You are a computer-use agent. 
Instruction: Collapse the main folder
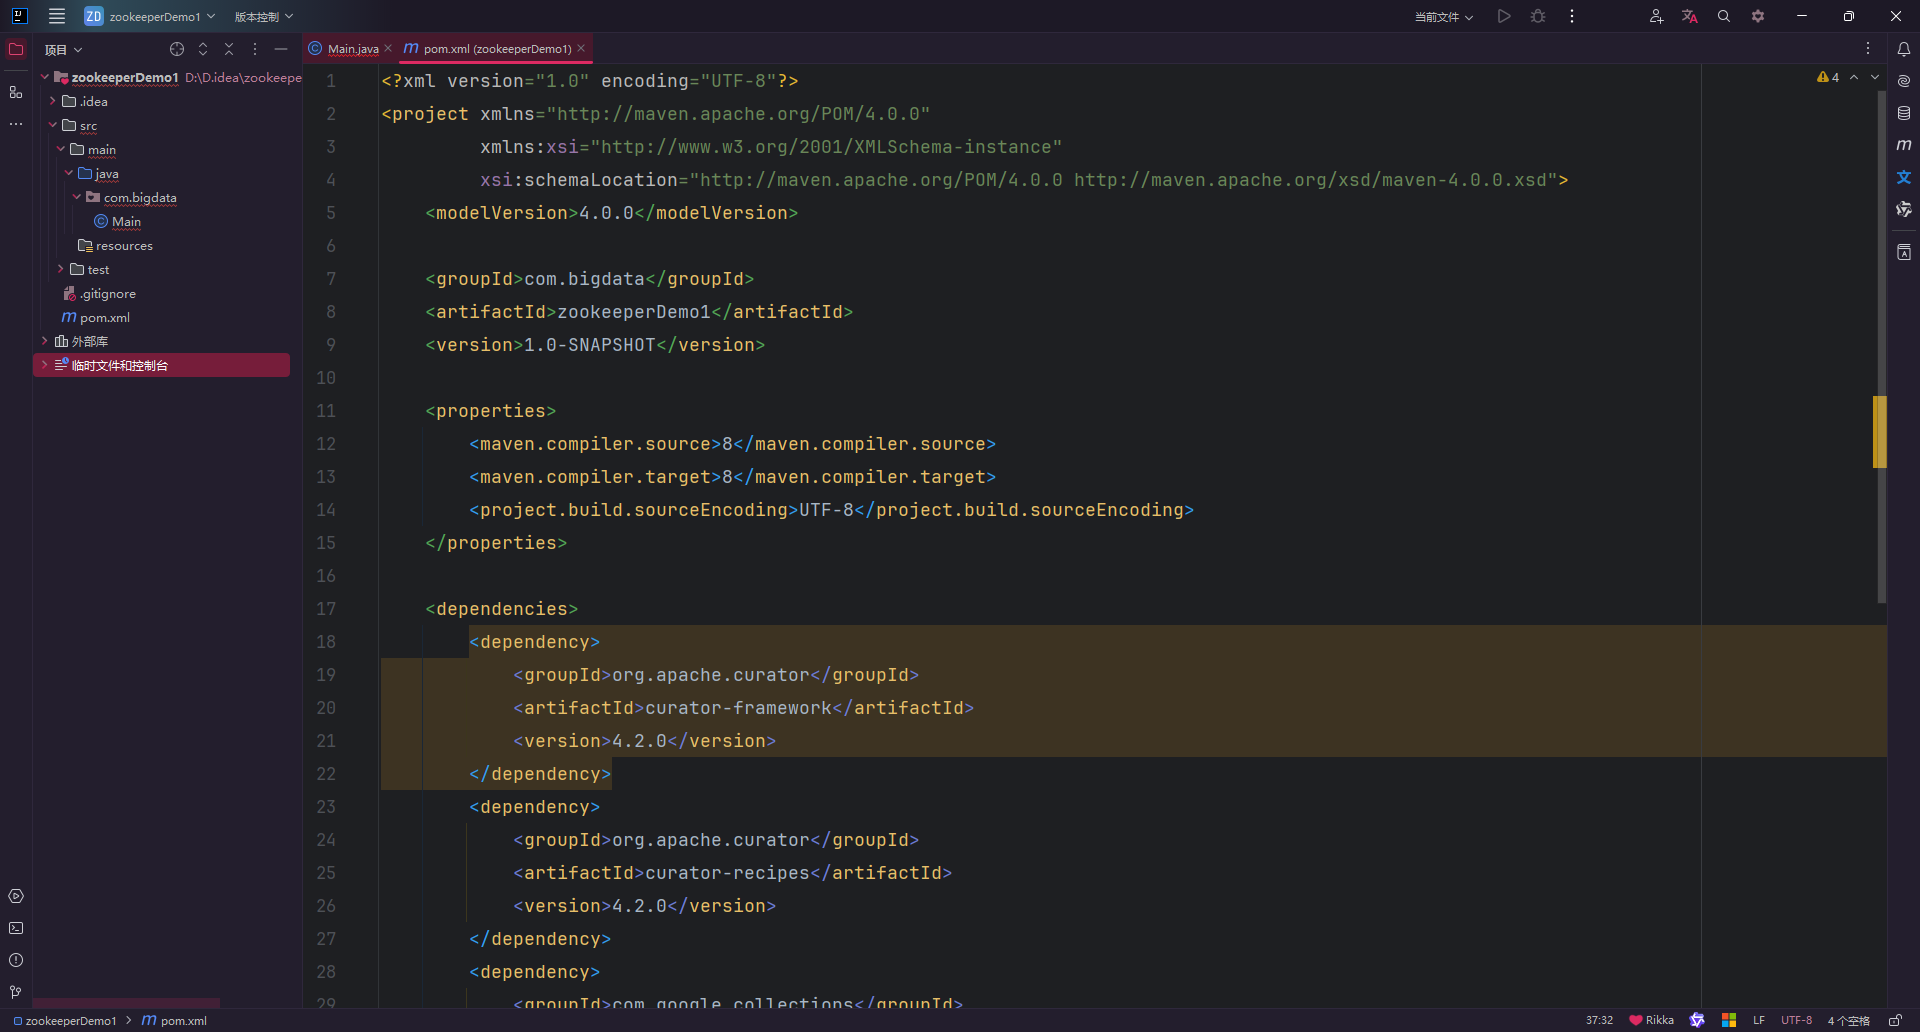(x=61, y=149)
